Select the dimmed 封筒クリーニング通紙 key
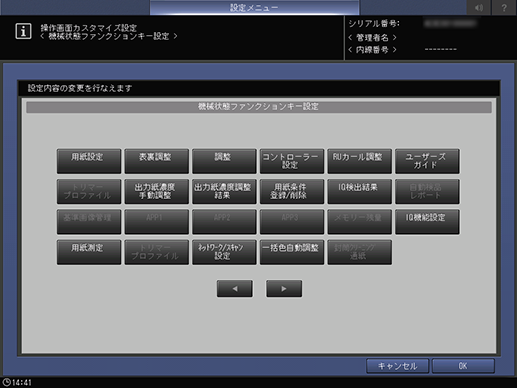The image size is (517, 388). [360, 252]
